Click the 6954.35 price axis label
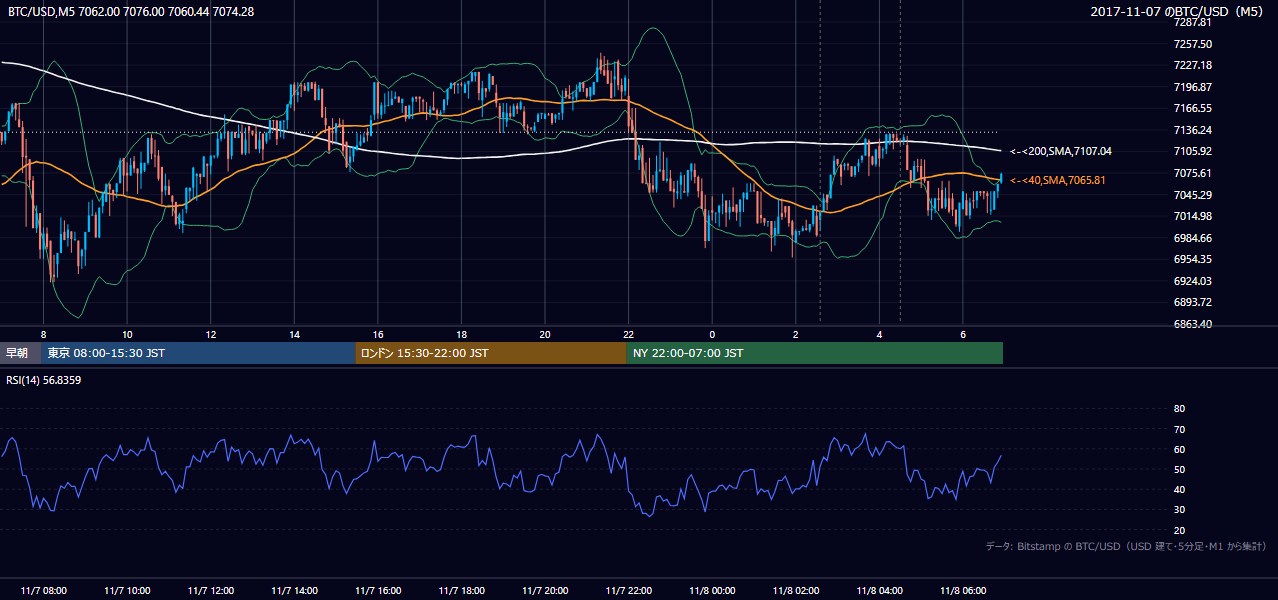1278x600 pixels. coord(1193,259)
